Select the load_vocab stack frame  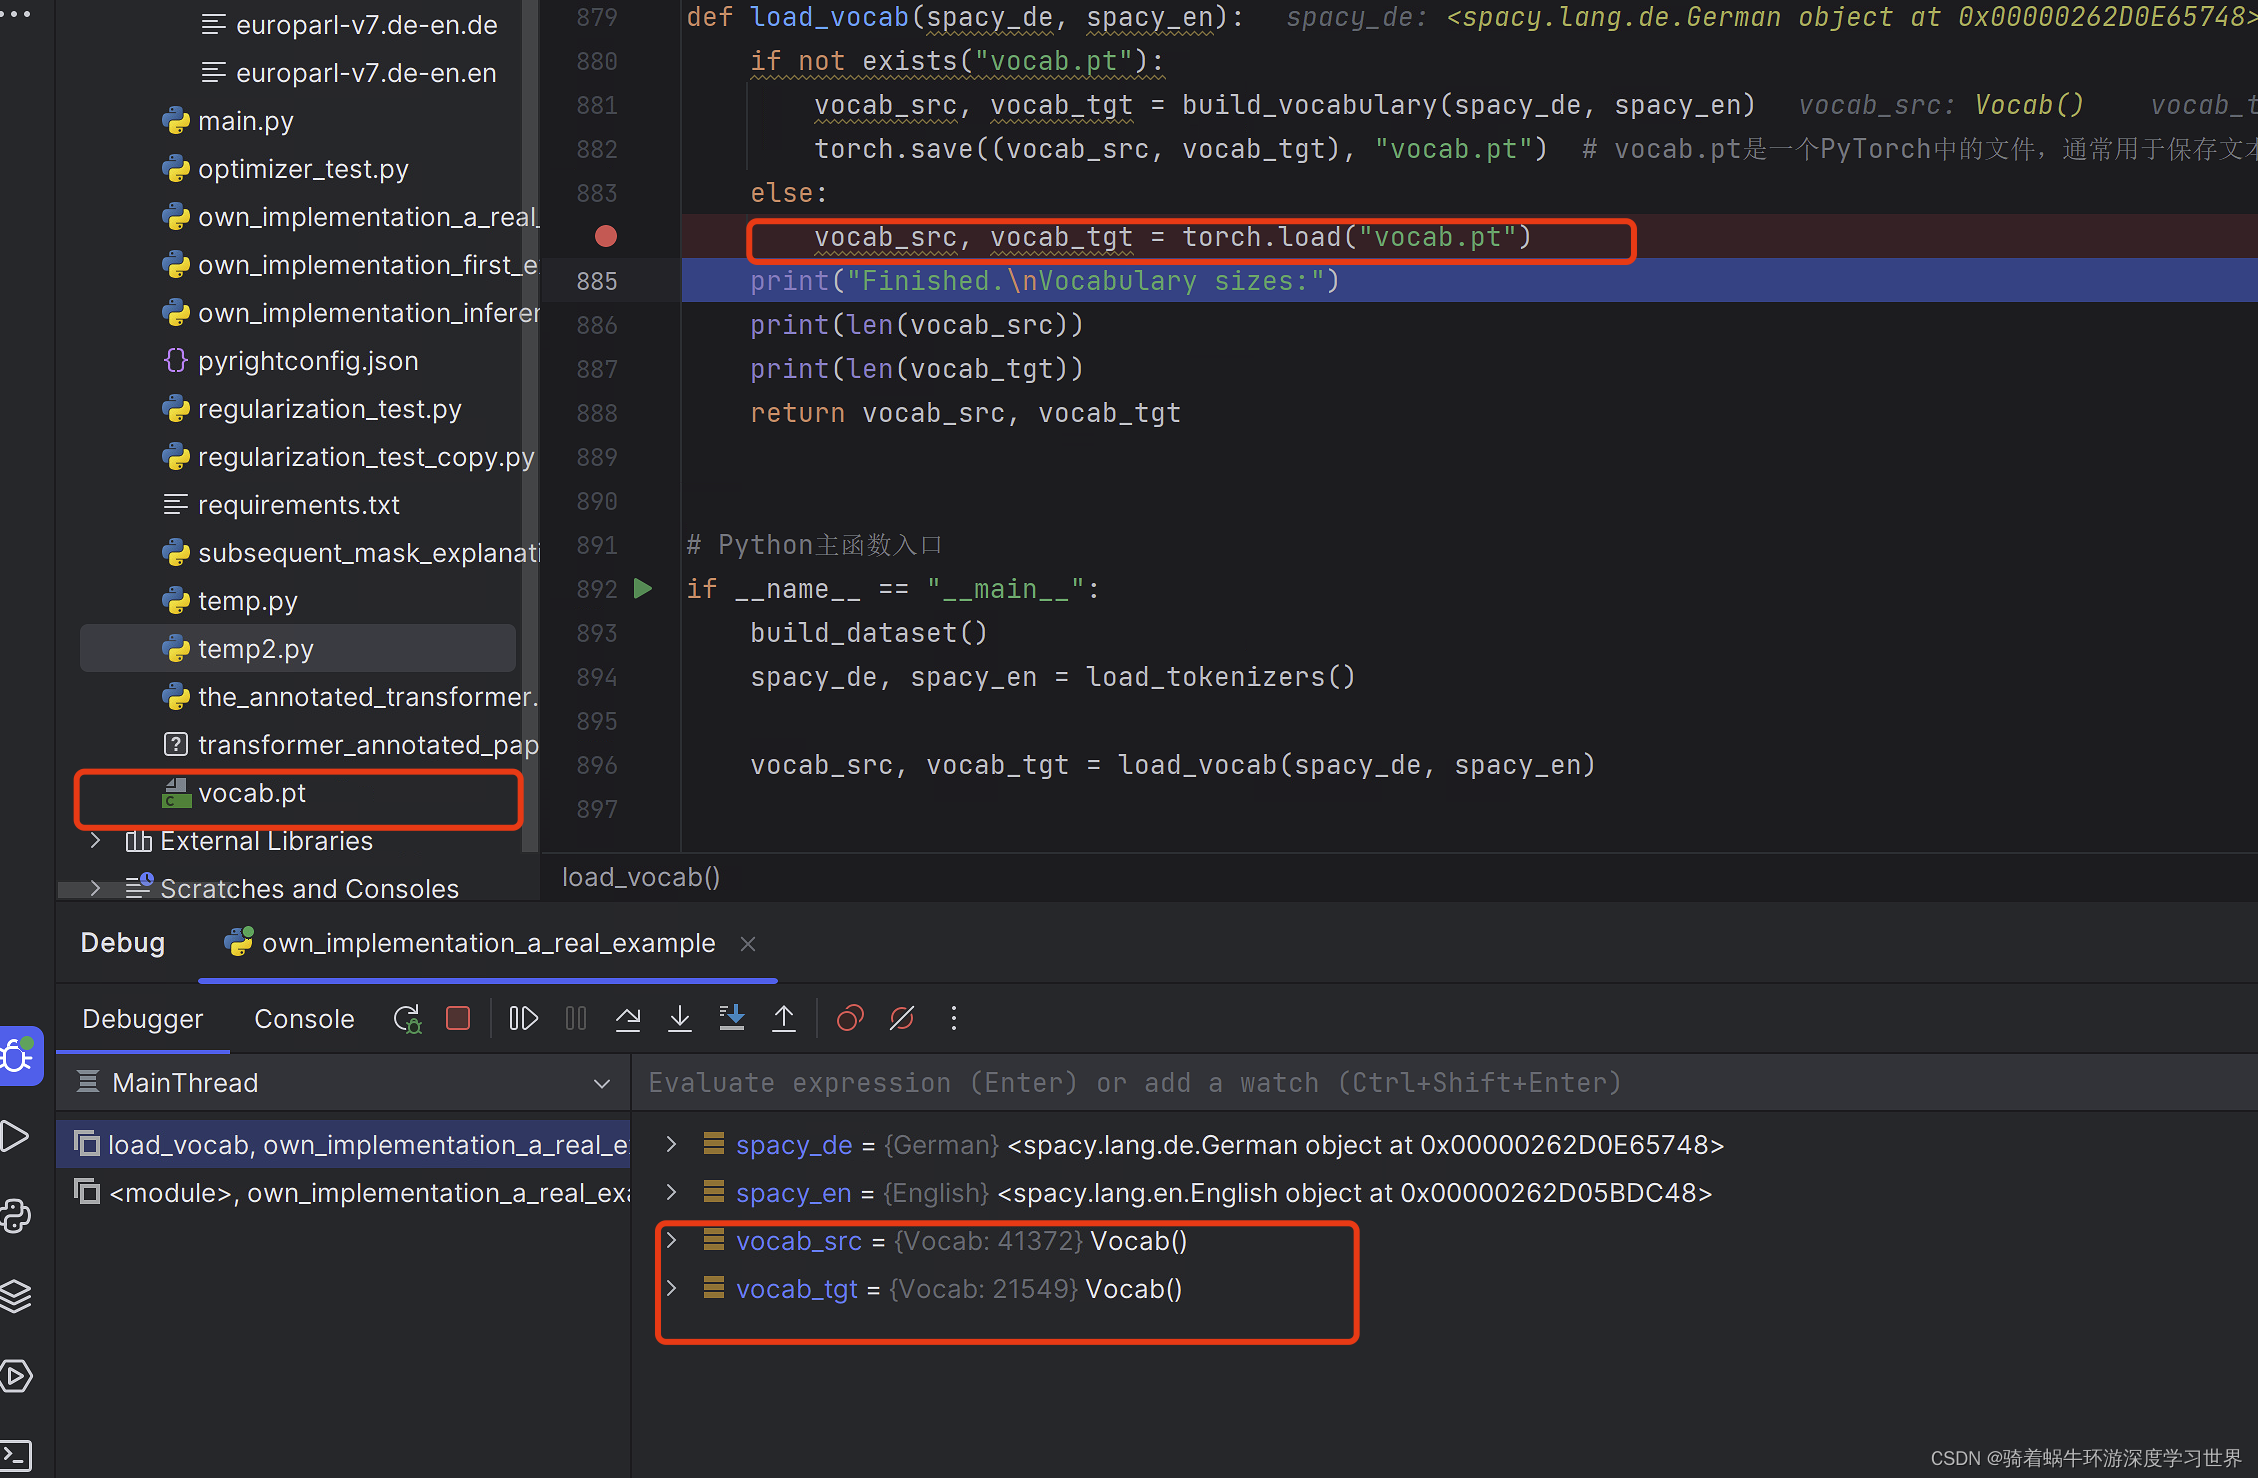point(344,1144)
